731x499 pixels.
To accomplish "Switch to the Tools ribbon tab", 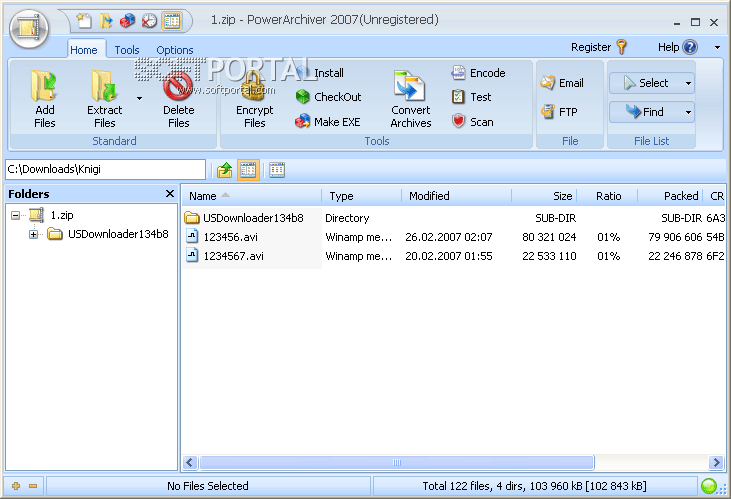I will (127, 50).
